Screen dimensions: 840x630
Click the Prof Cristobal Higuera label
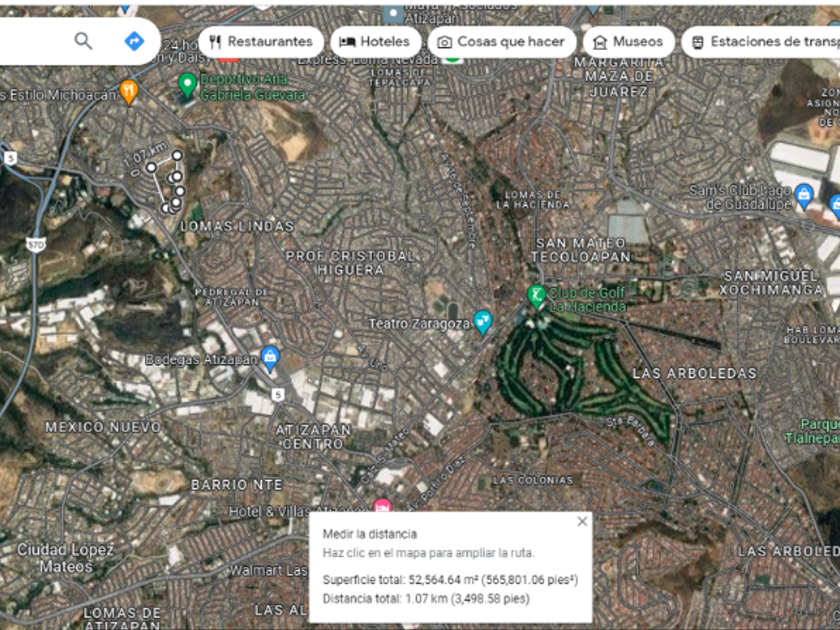(x=350, y=263)
